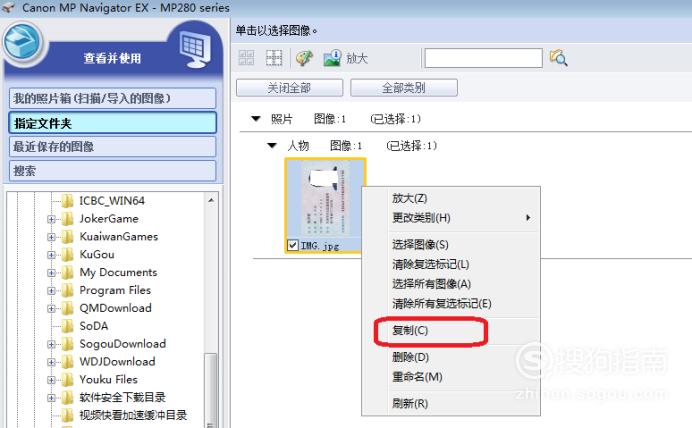Click the search text input field

(483, 58)
